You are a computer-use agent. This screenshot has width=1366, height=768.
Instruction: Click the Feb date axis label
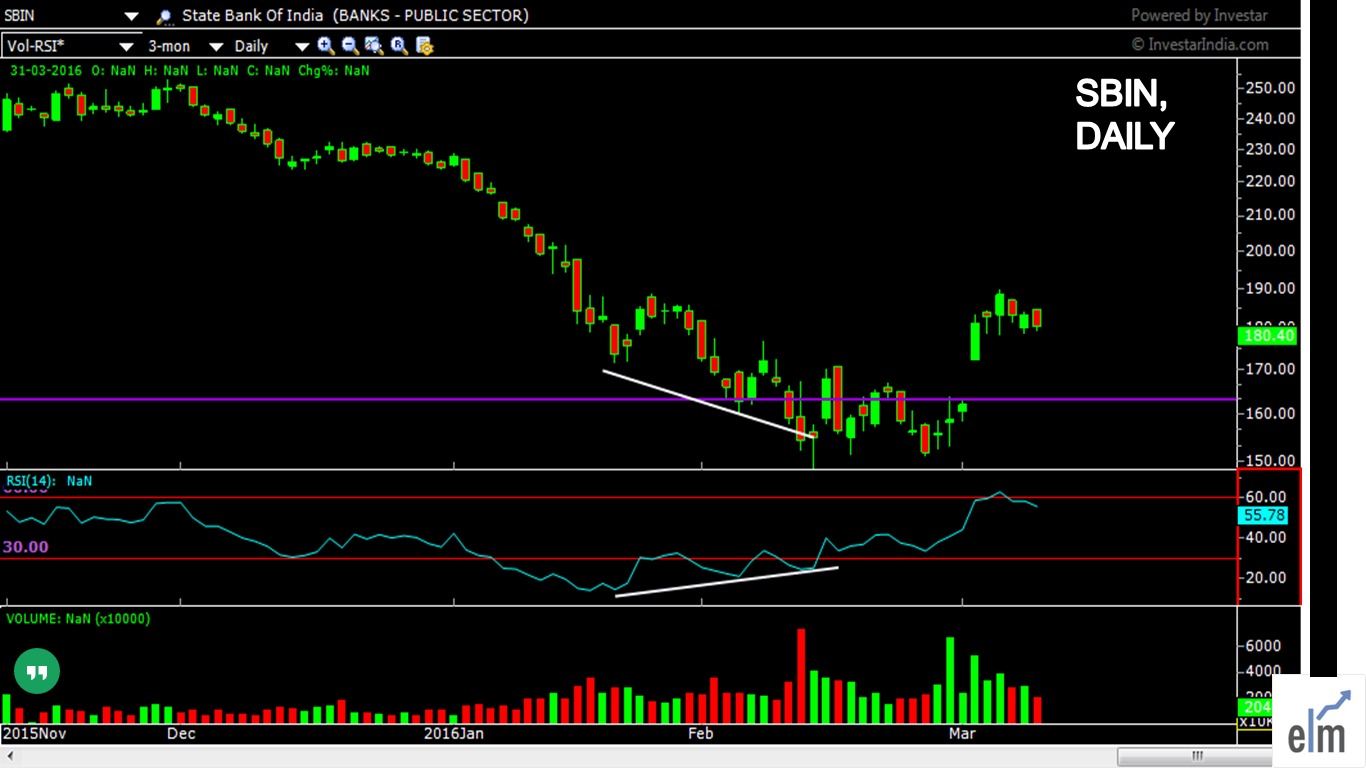click(701, 733)
